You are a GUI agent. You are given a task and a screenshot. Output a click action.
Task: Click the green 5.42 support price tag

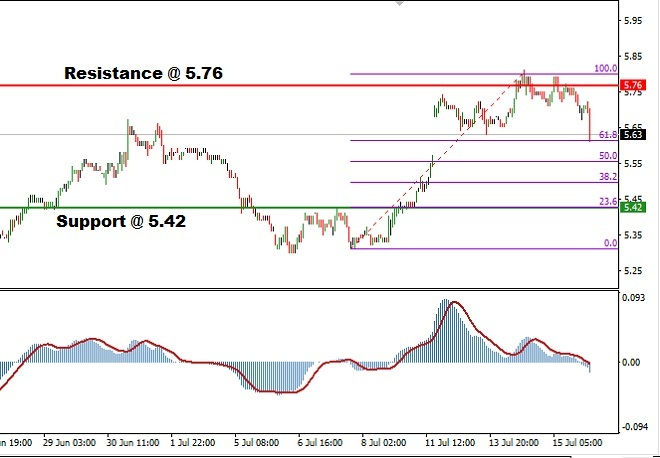pyautogui.click(x=633, y=208)
